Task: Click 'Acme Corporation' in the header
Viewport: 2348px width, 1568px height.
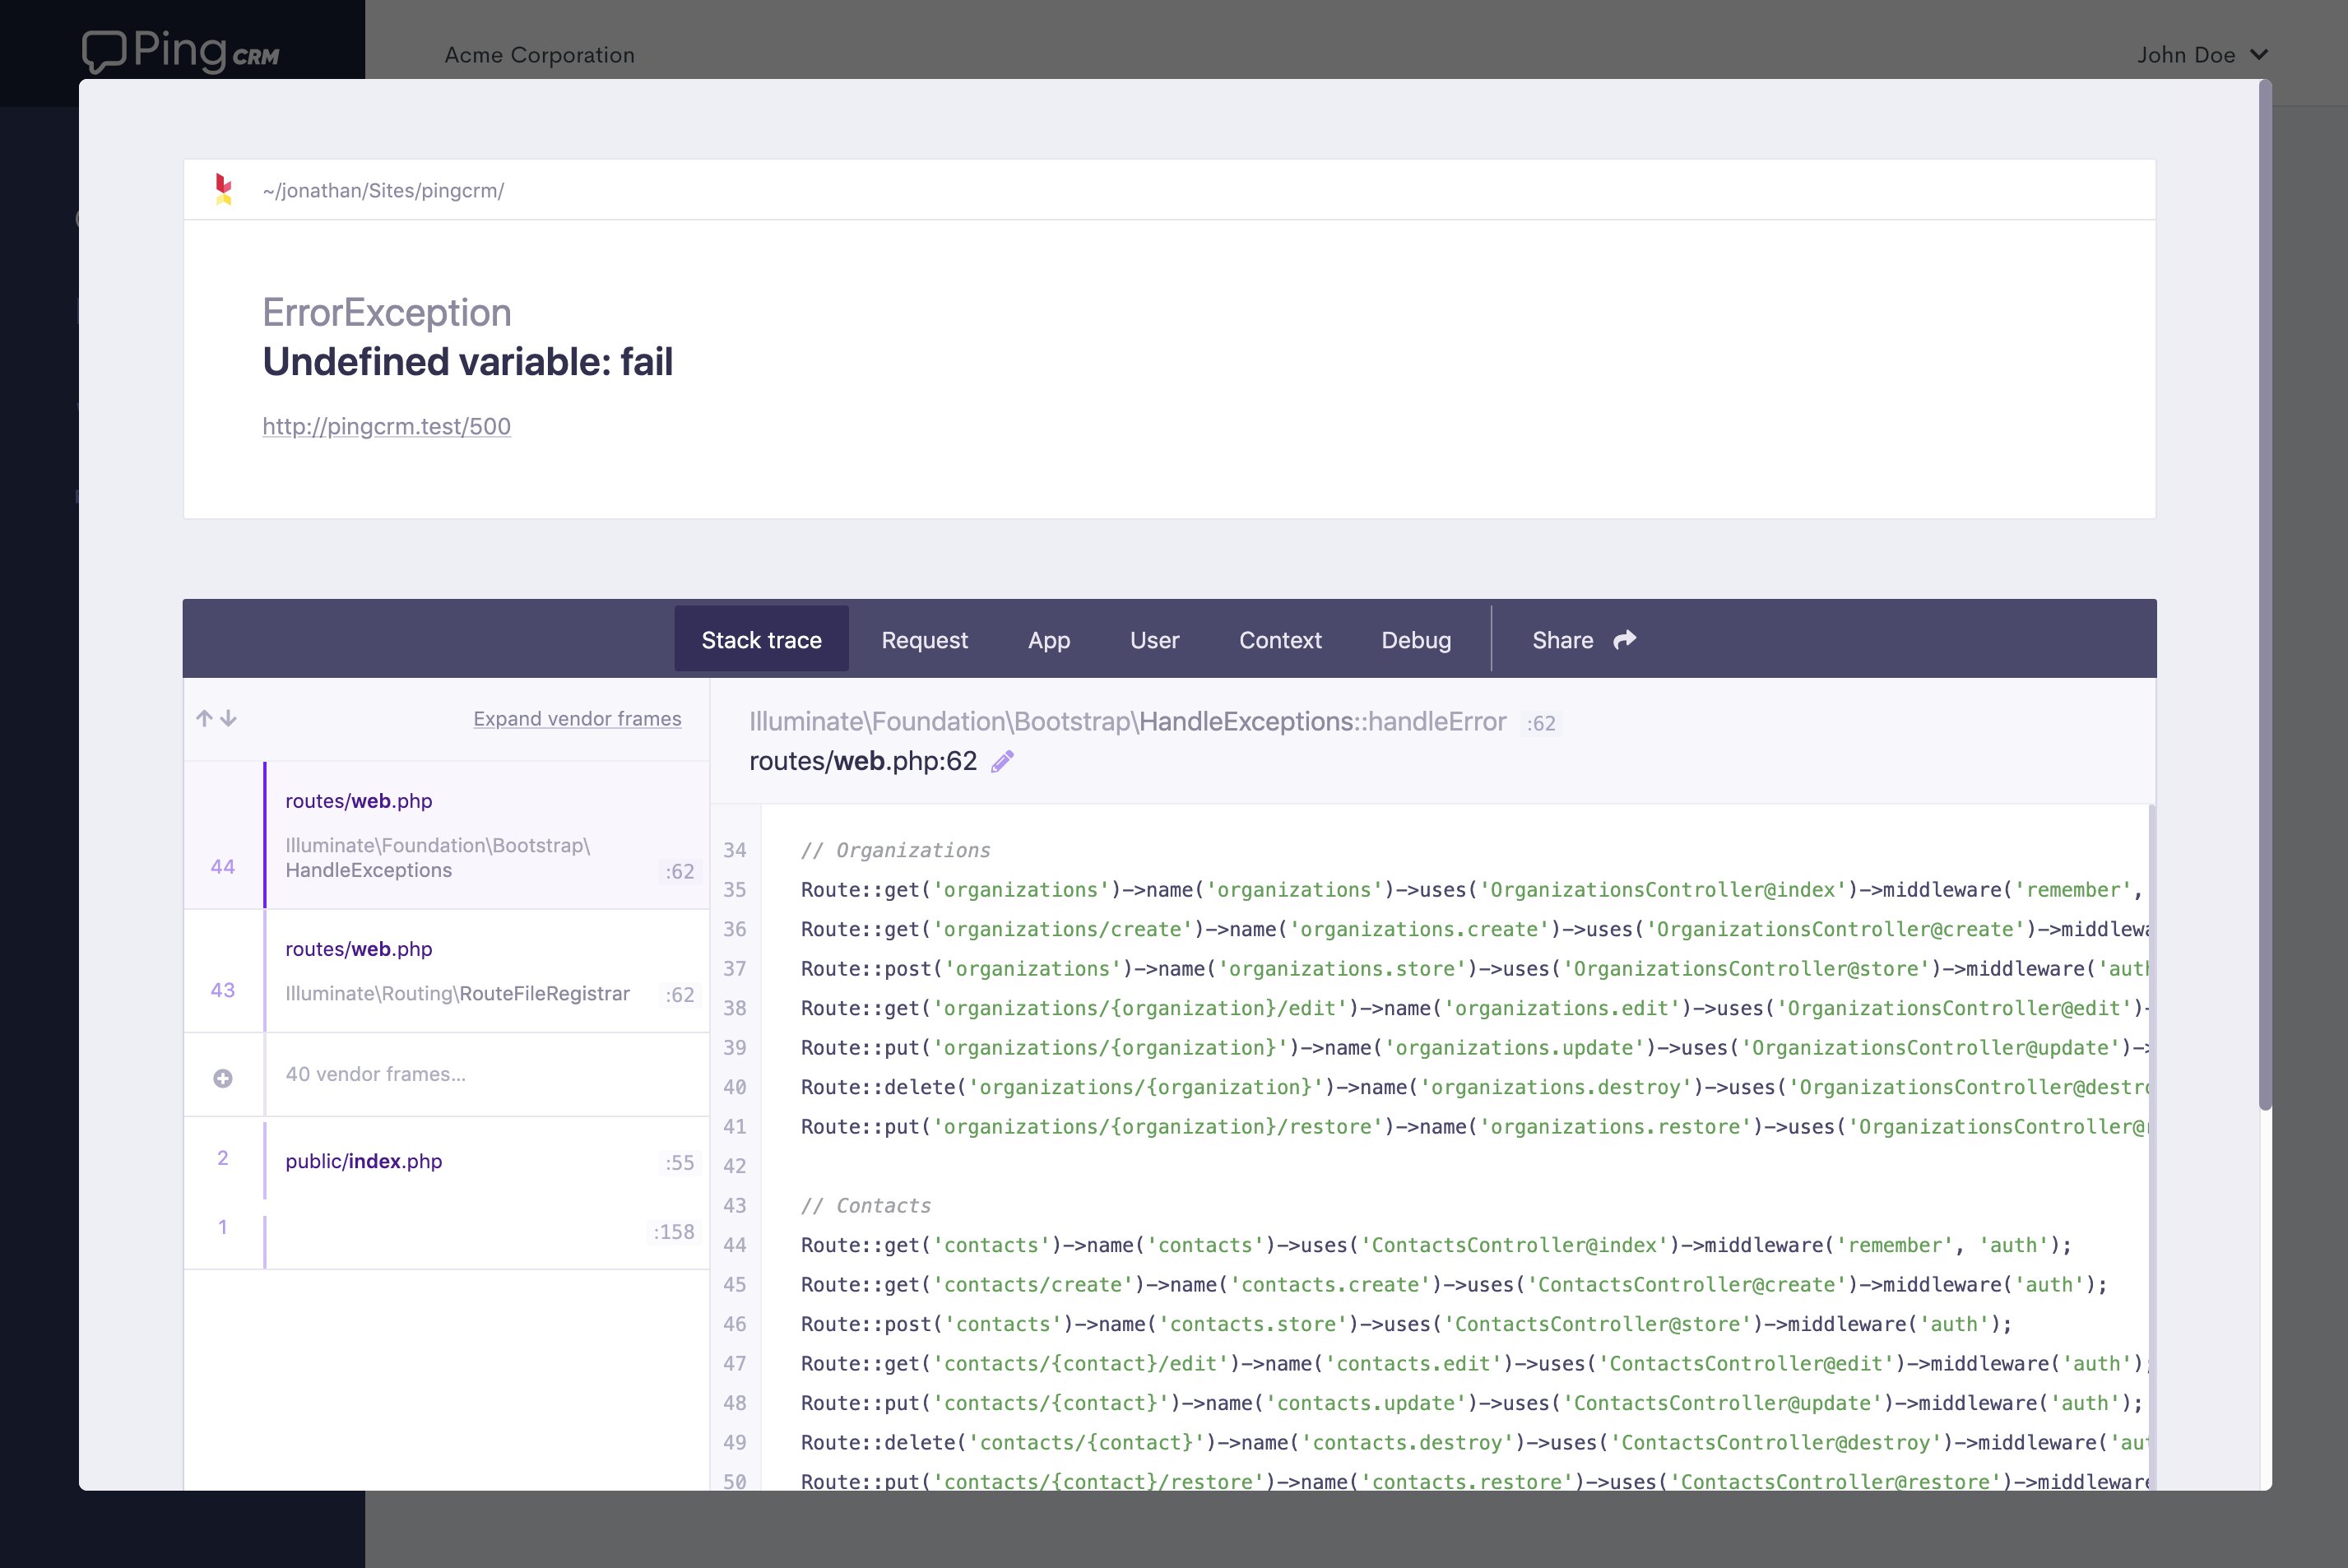Action: click(539, 55)
